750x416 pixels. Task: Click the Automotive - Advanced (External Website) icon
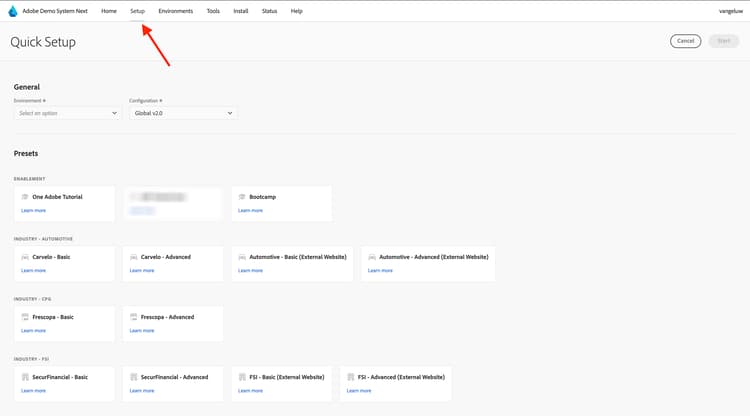coord(372,257)
